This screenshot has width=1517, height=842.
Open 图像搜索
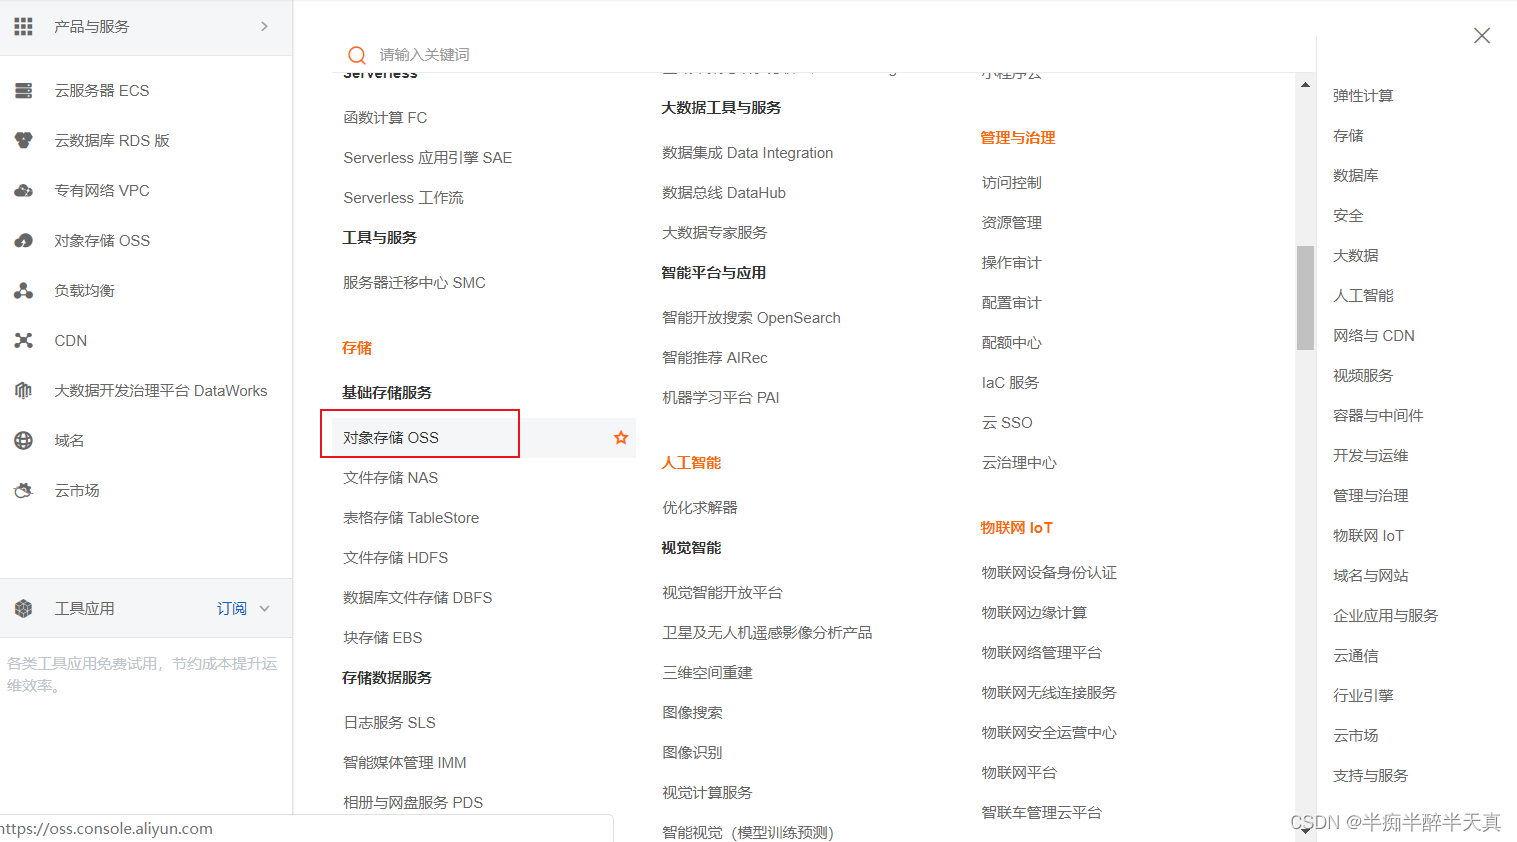coord(692,712)
